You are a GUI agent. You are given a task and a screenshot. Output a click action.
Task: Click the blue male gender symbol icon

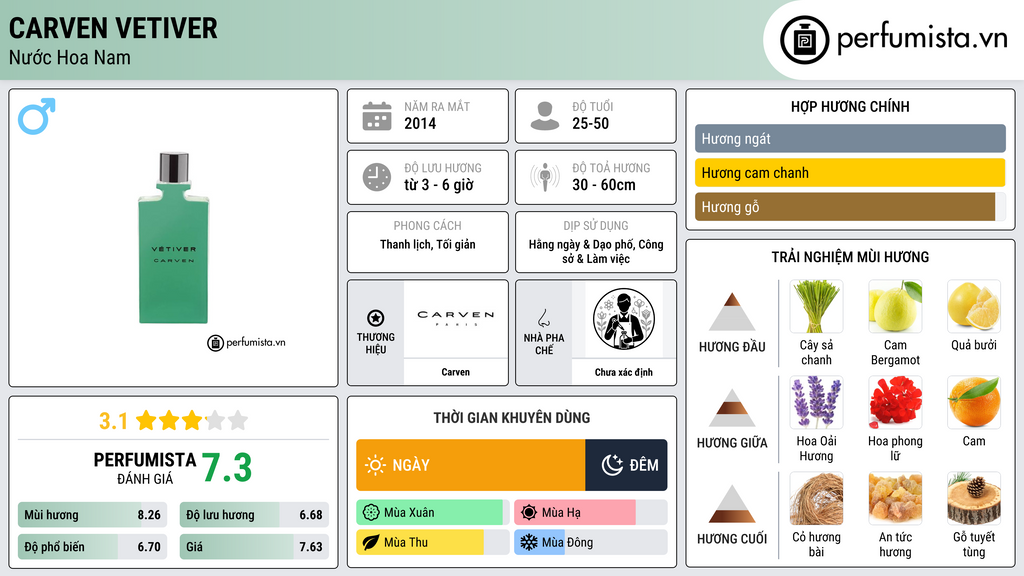(37, 116)
